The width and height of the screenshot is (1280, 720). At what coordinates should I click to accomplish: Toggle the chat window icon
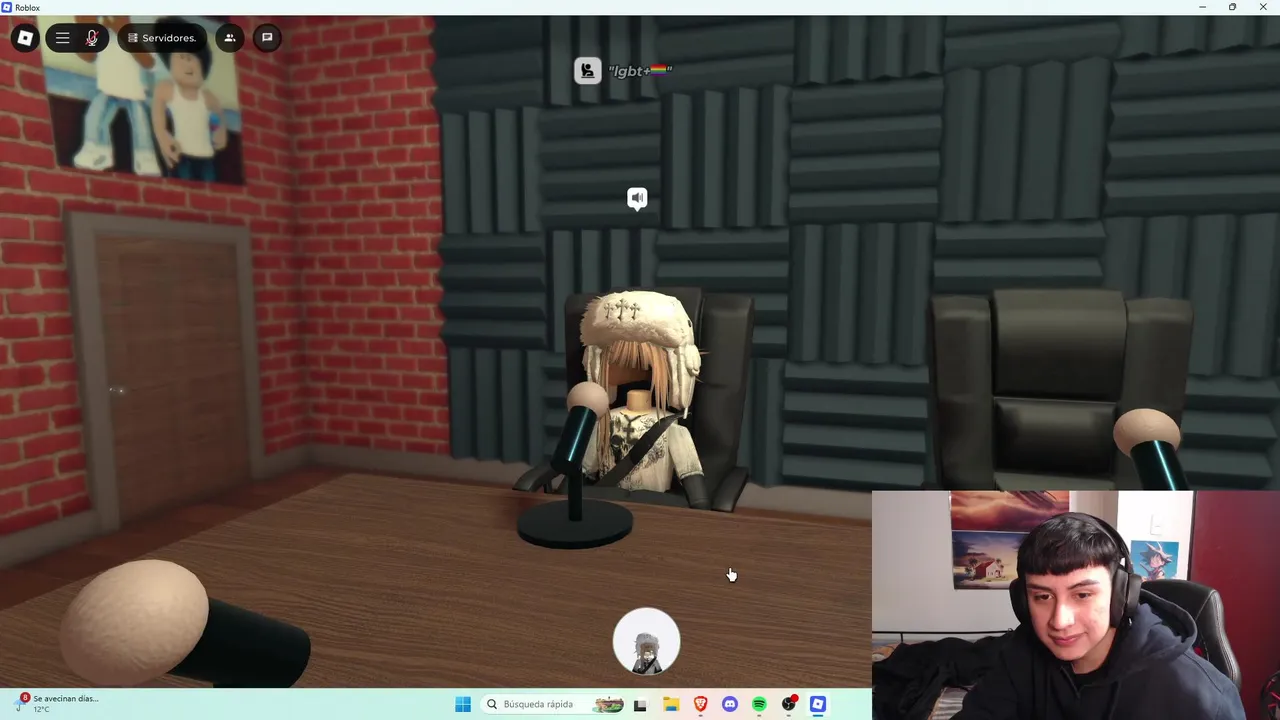click(267, 38)
